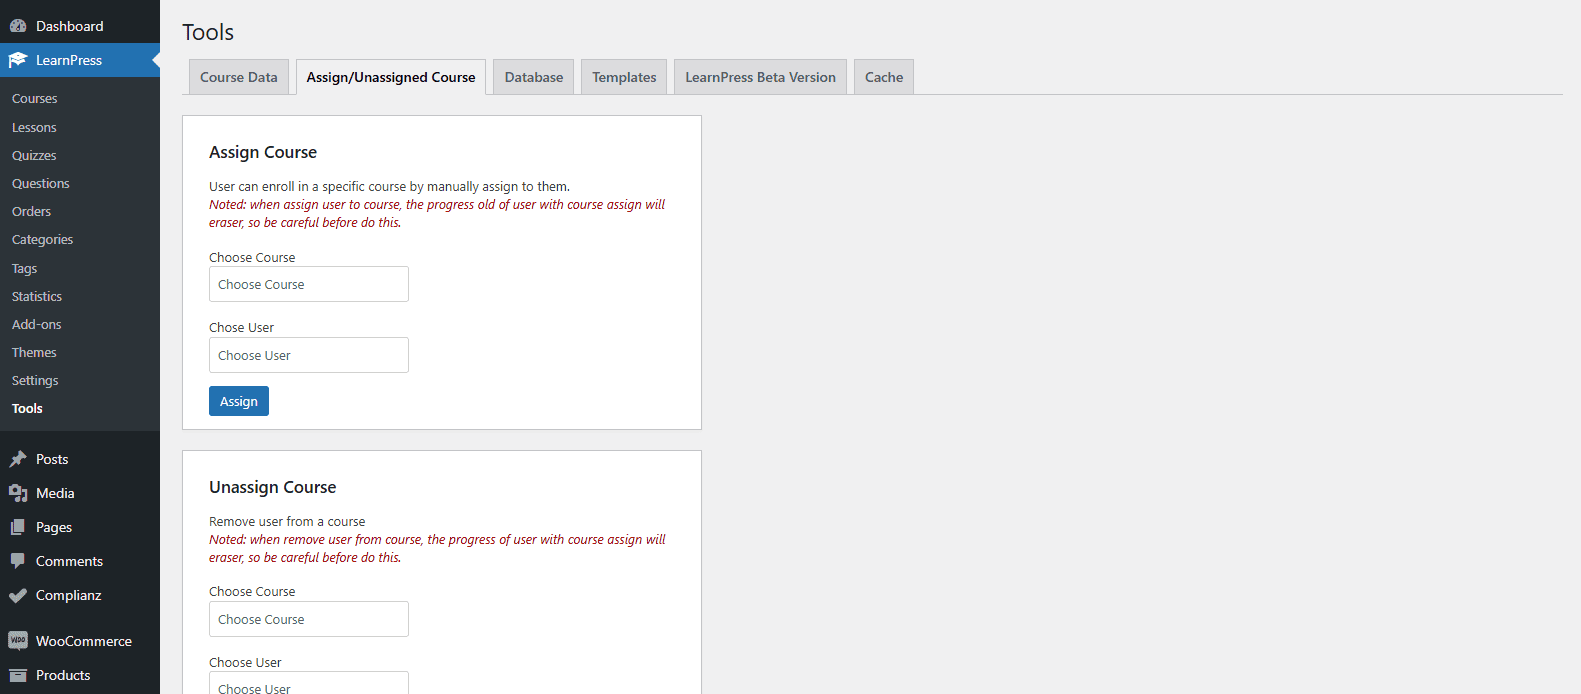Click the Media library icon
This screenshot has width=1581, height=694.
(18, 493)
